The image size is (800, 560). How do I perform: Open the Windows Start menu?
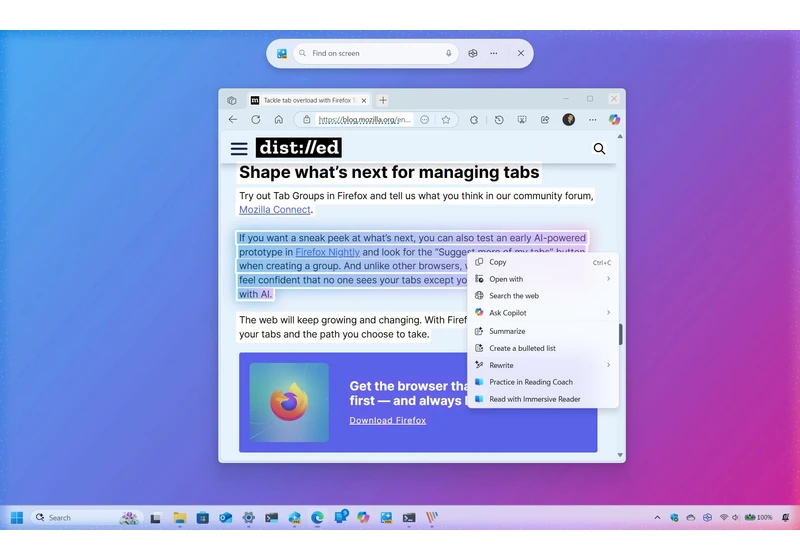[17, 518]
